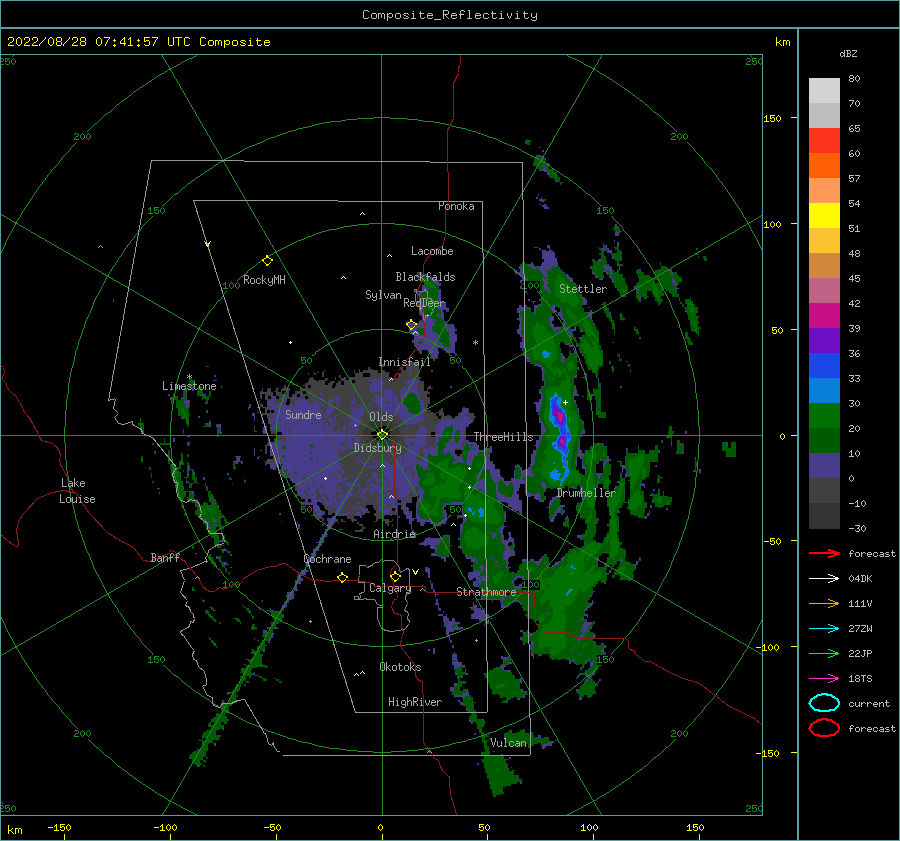Viewport: 900px width, 841px height.
Task: Click the 'Cochrane' city label
Action: (x=327, y=559)
